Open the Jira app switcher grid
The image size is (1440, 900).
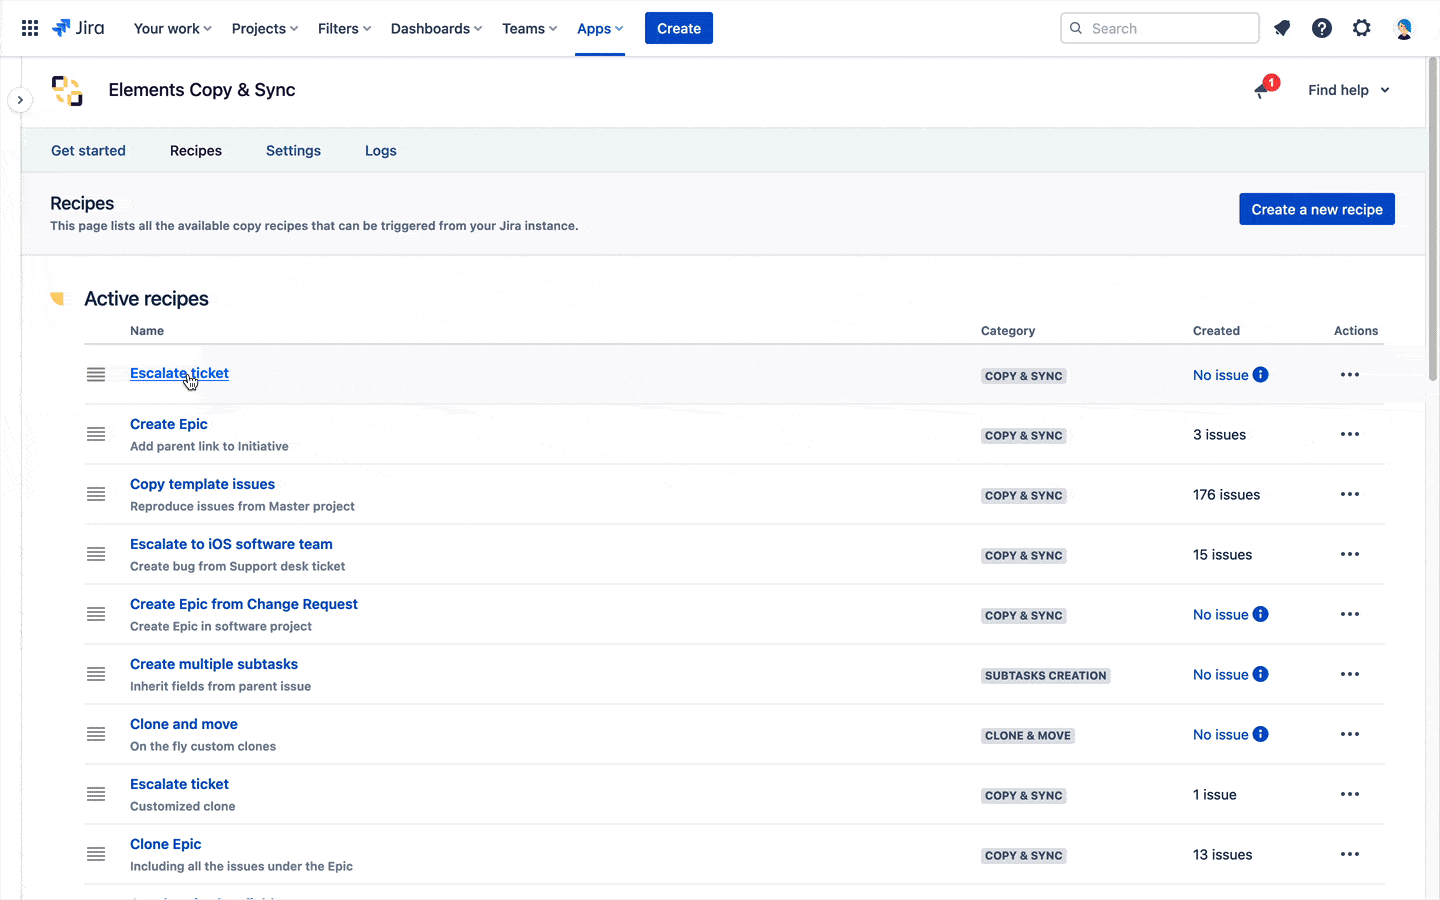tap(30, 28)
